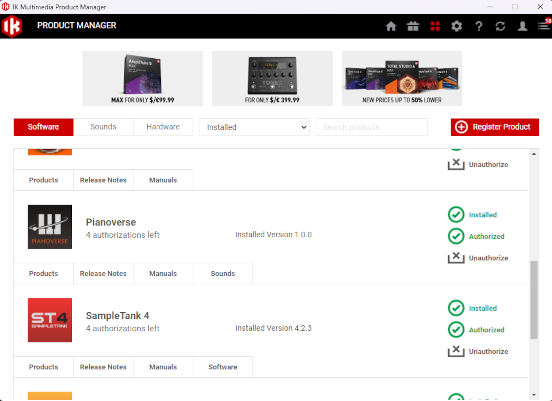Click Unauthorize link for Pianoverse

tap(488, 258)
